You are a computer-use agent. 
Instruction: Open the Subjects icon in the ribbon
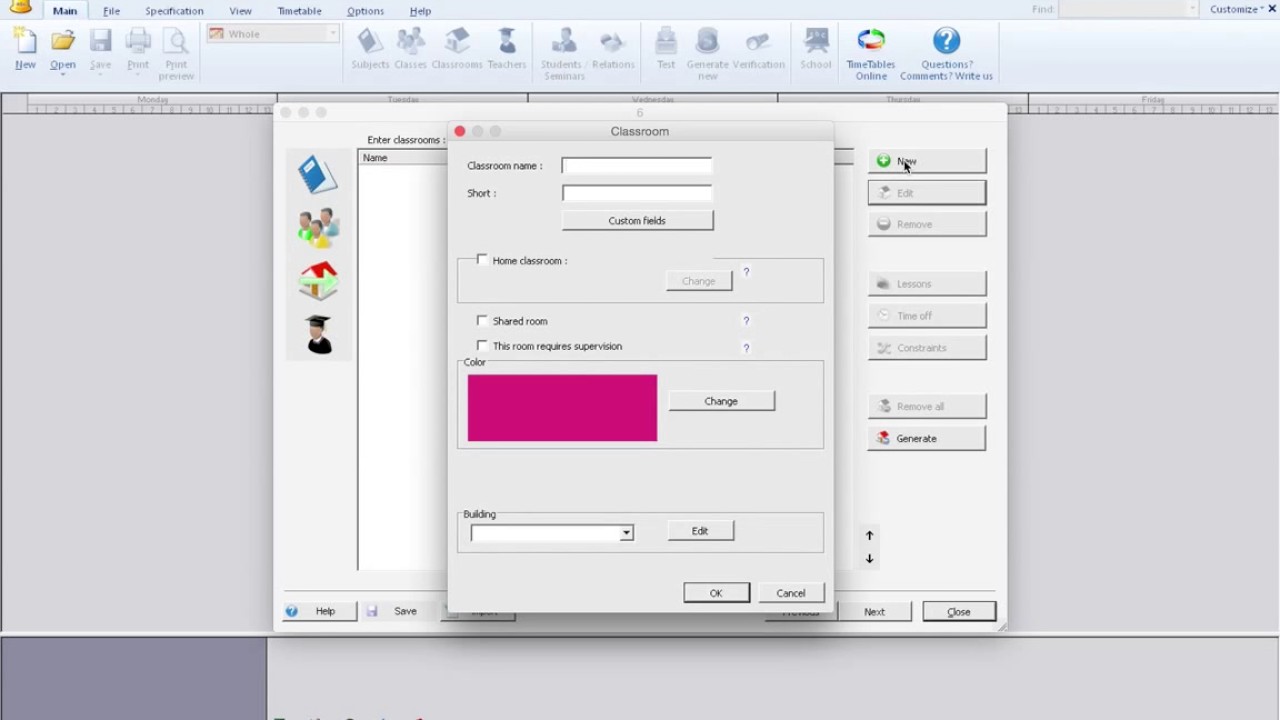[x=370, y=49]
